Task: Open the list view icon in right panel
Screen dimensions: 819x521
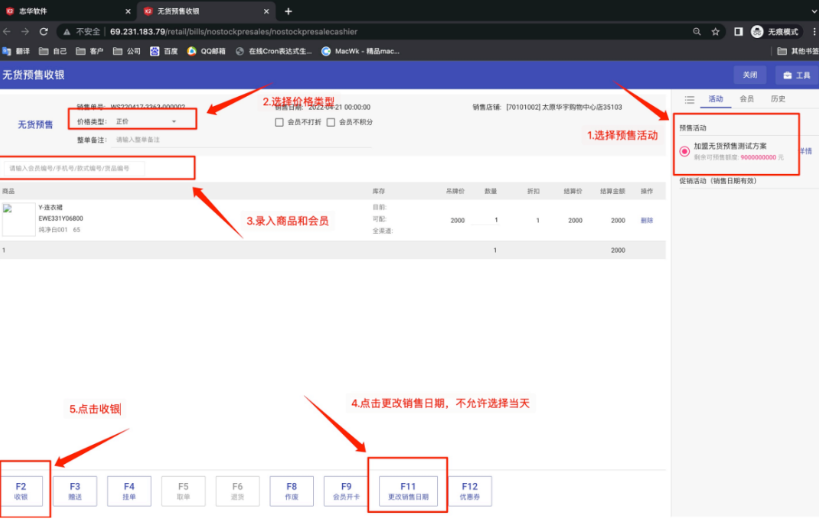Action: tap(689, 99)
